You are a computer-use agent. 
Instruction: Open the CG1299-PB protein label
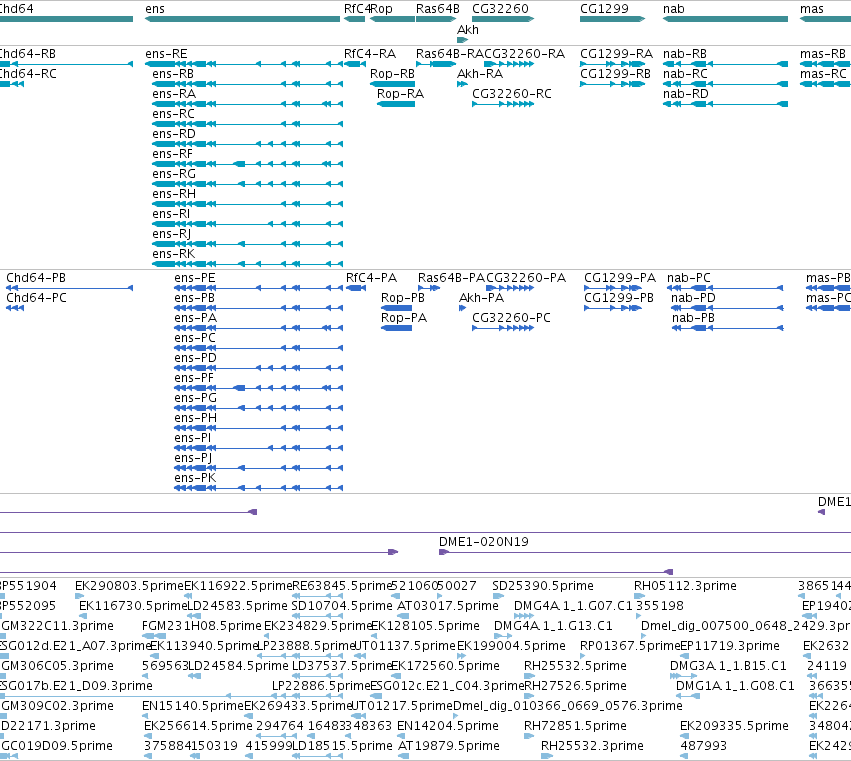point(619,298)
